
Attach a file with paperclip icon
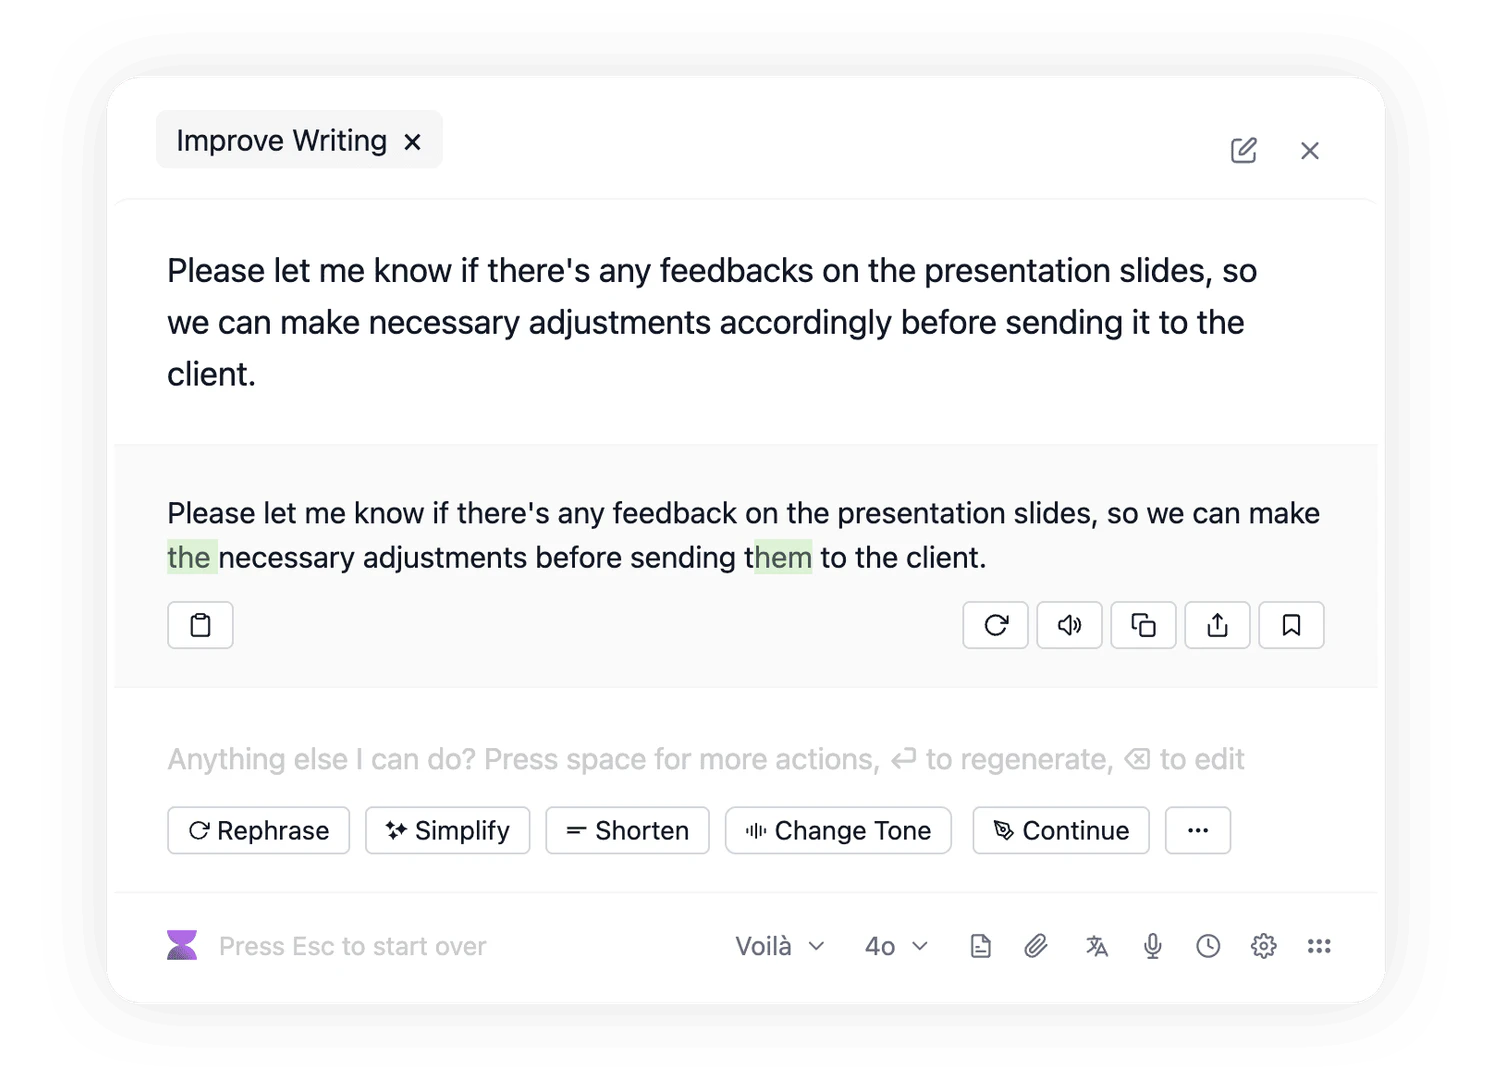point(1037,945)
